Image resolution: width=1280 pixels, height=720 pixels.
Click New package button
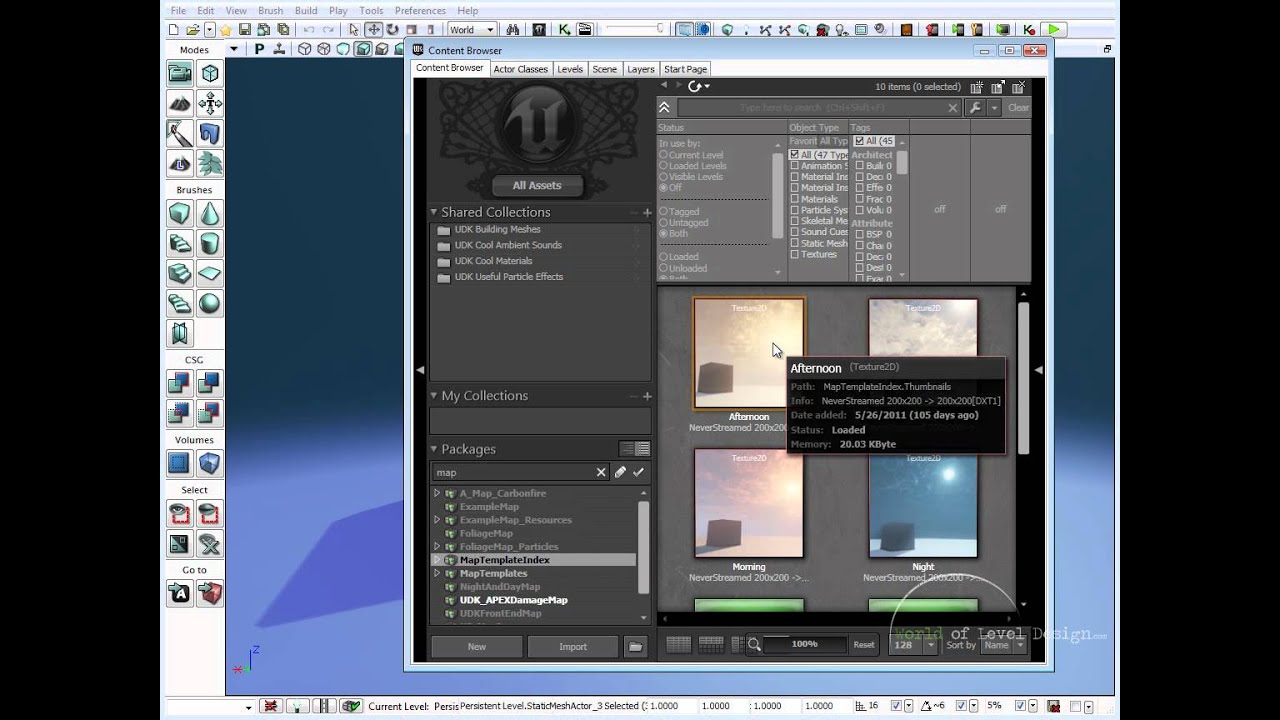[477, 647]
